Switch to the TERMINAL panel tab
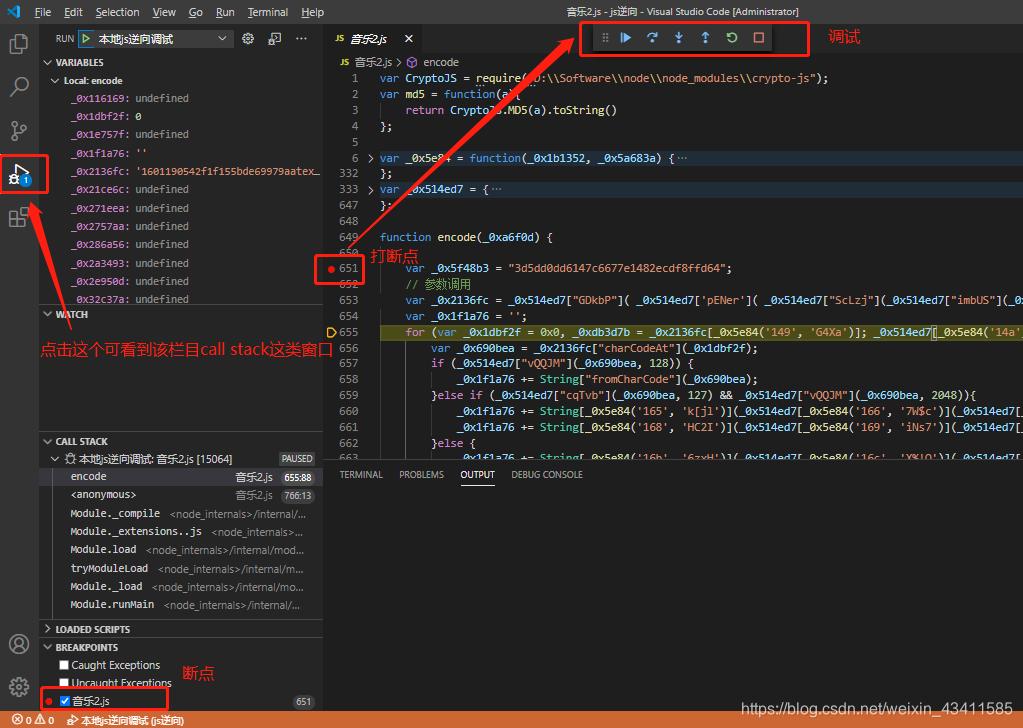The height and width of the screenshot is (728, 1023). pyautogui.click(x=361, y=475)
